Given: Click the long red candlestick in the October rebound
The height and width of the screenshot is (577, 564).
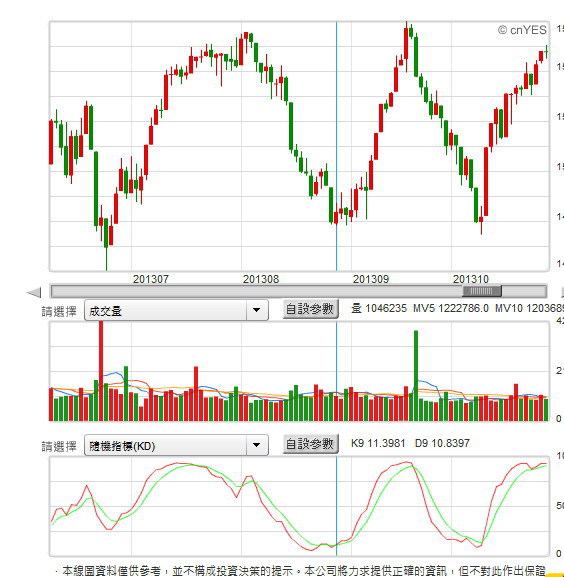Looking at the screenshot, I should 486,181.
